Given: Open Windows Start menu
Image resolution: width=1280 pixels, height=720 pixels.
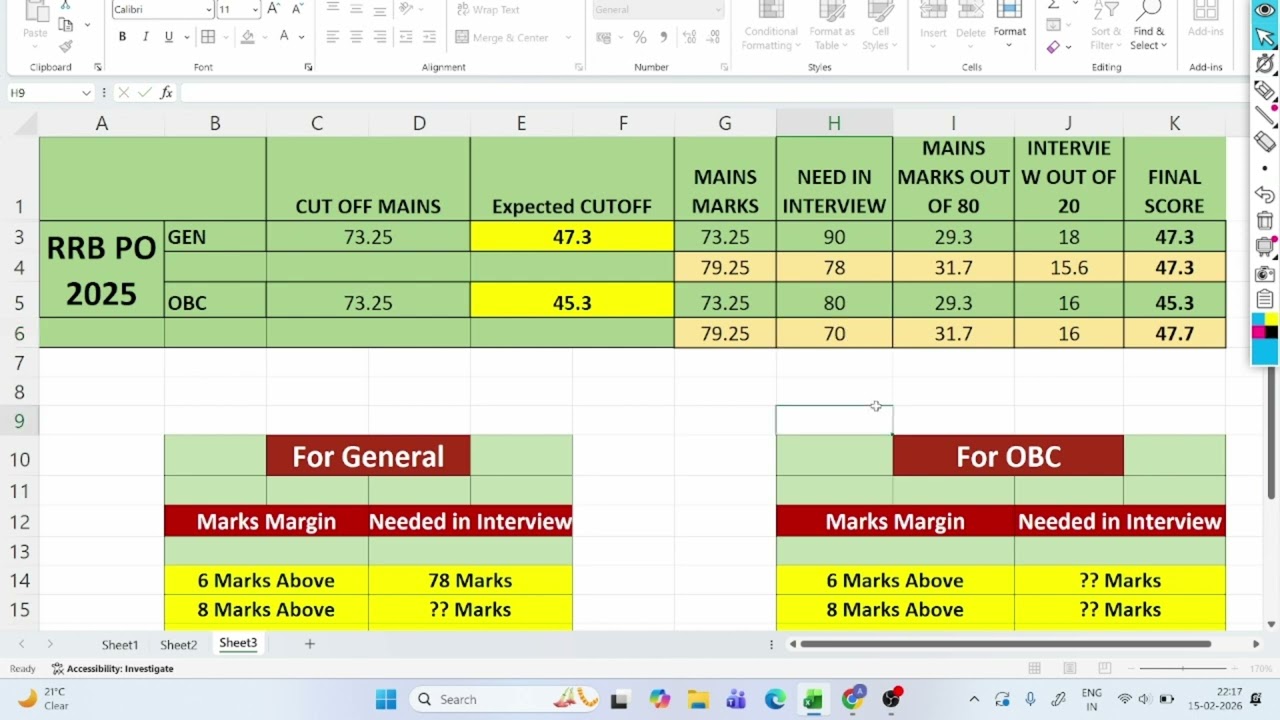Looking at the screenshot, I should (x=386, y=699).
